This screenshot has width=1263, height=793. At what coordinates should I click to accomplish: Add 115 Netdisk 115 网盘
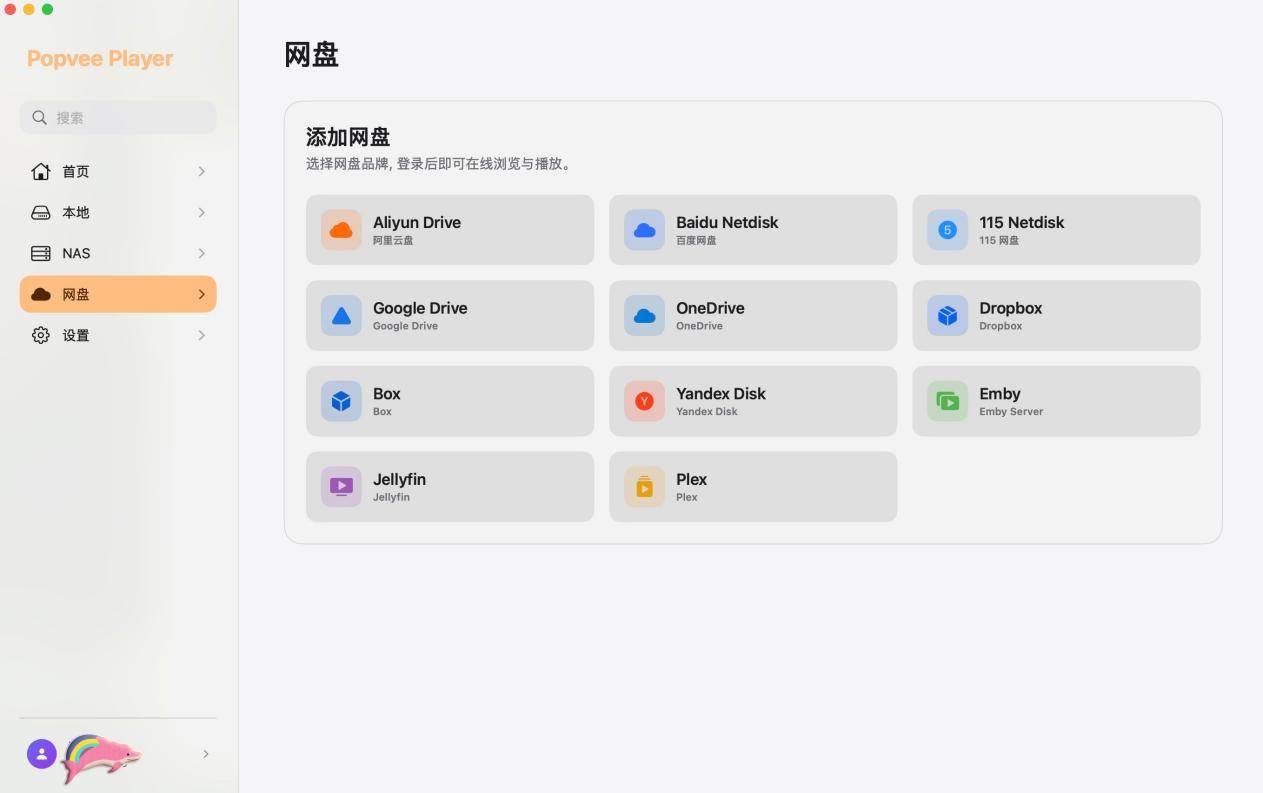(1056, 230)
